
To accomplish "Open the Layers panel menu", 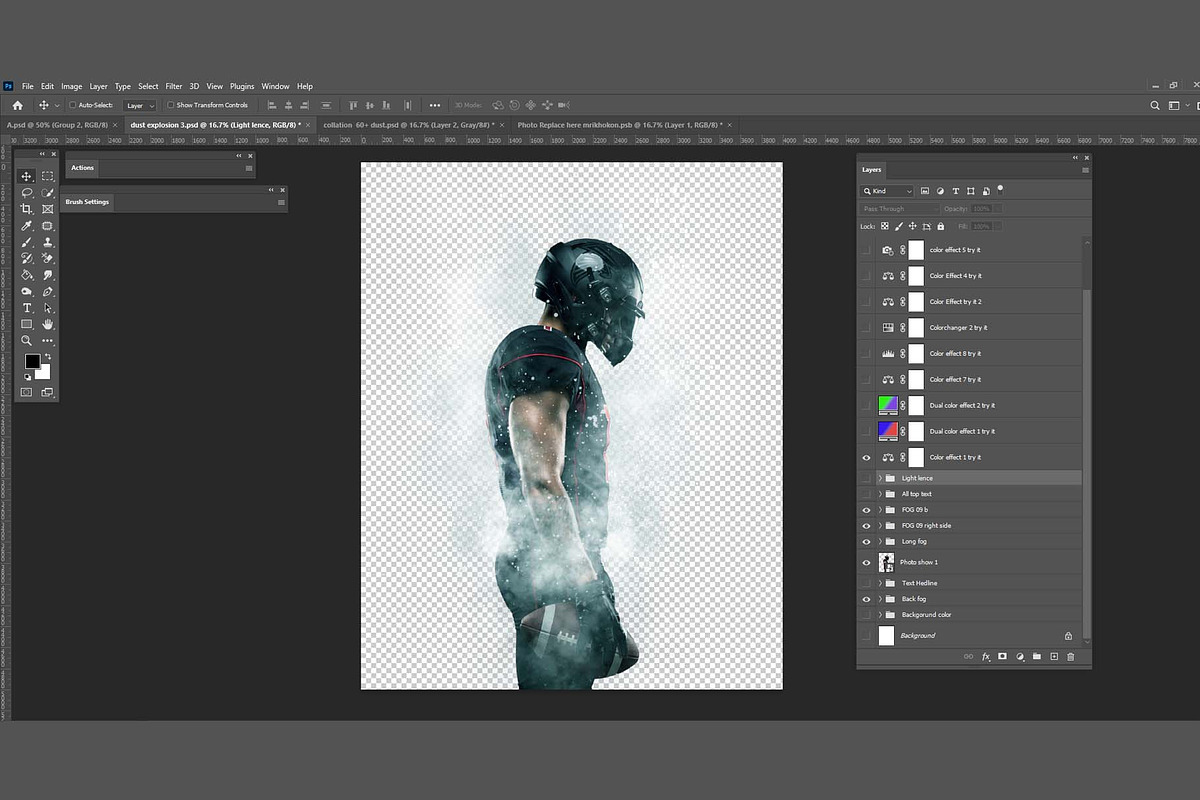I will (1085, 170).
